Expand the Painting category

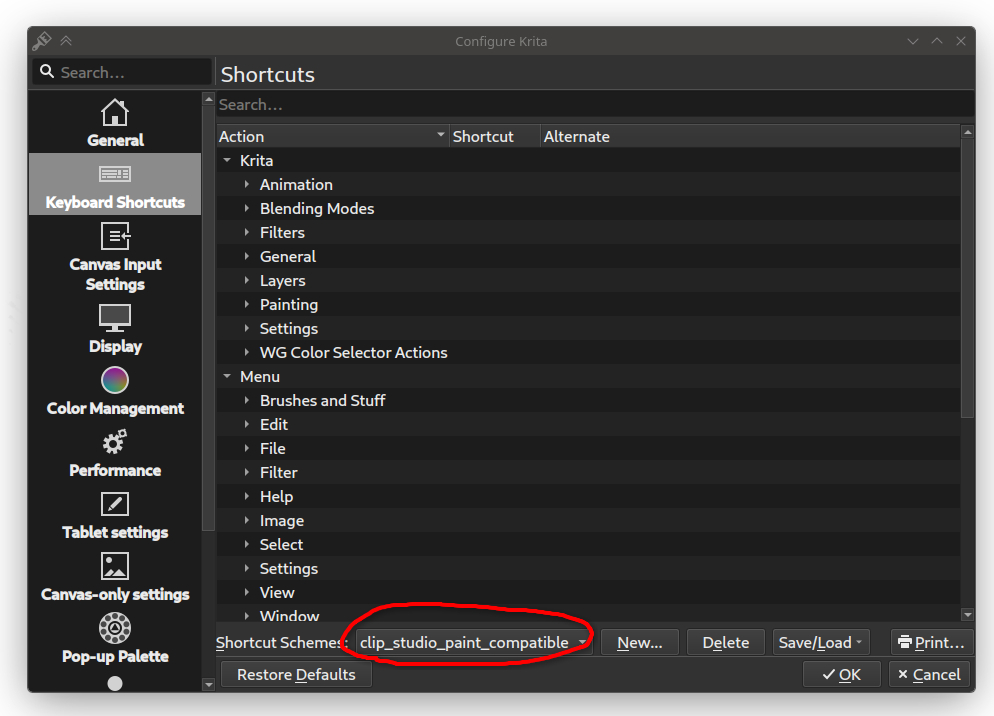(247, 304)
